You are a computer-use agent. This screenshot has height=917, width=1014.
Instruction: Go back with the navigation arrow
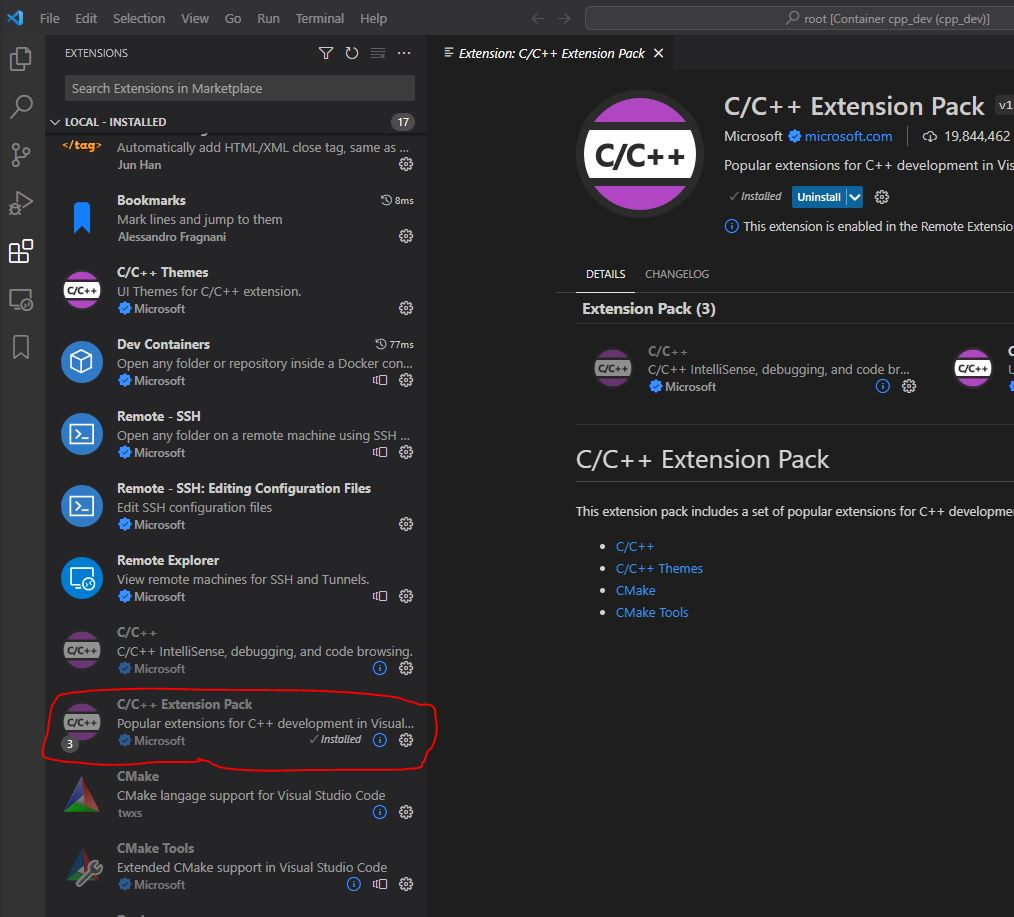(537, 18)
